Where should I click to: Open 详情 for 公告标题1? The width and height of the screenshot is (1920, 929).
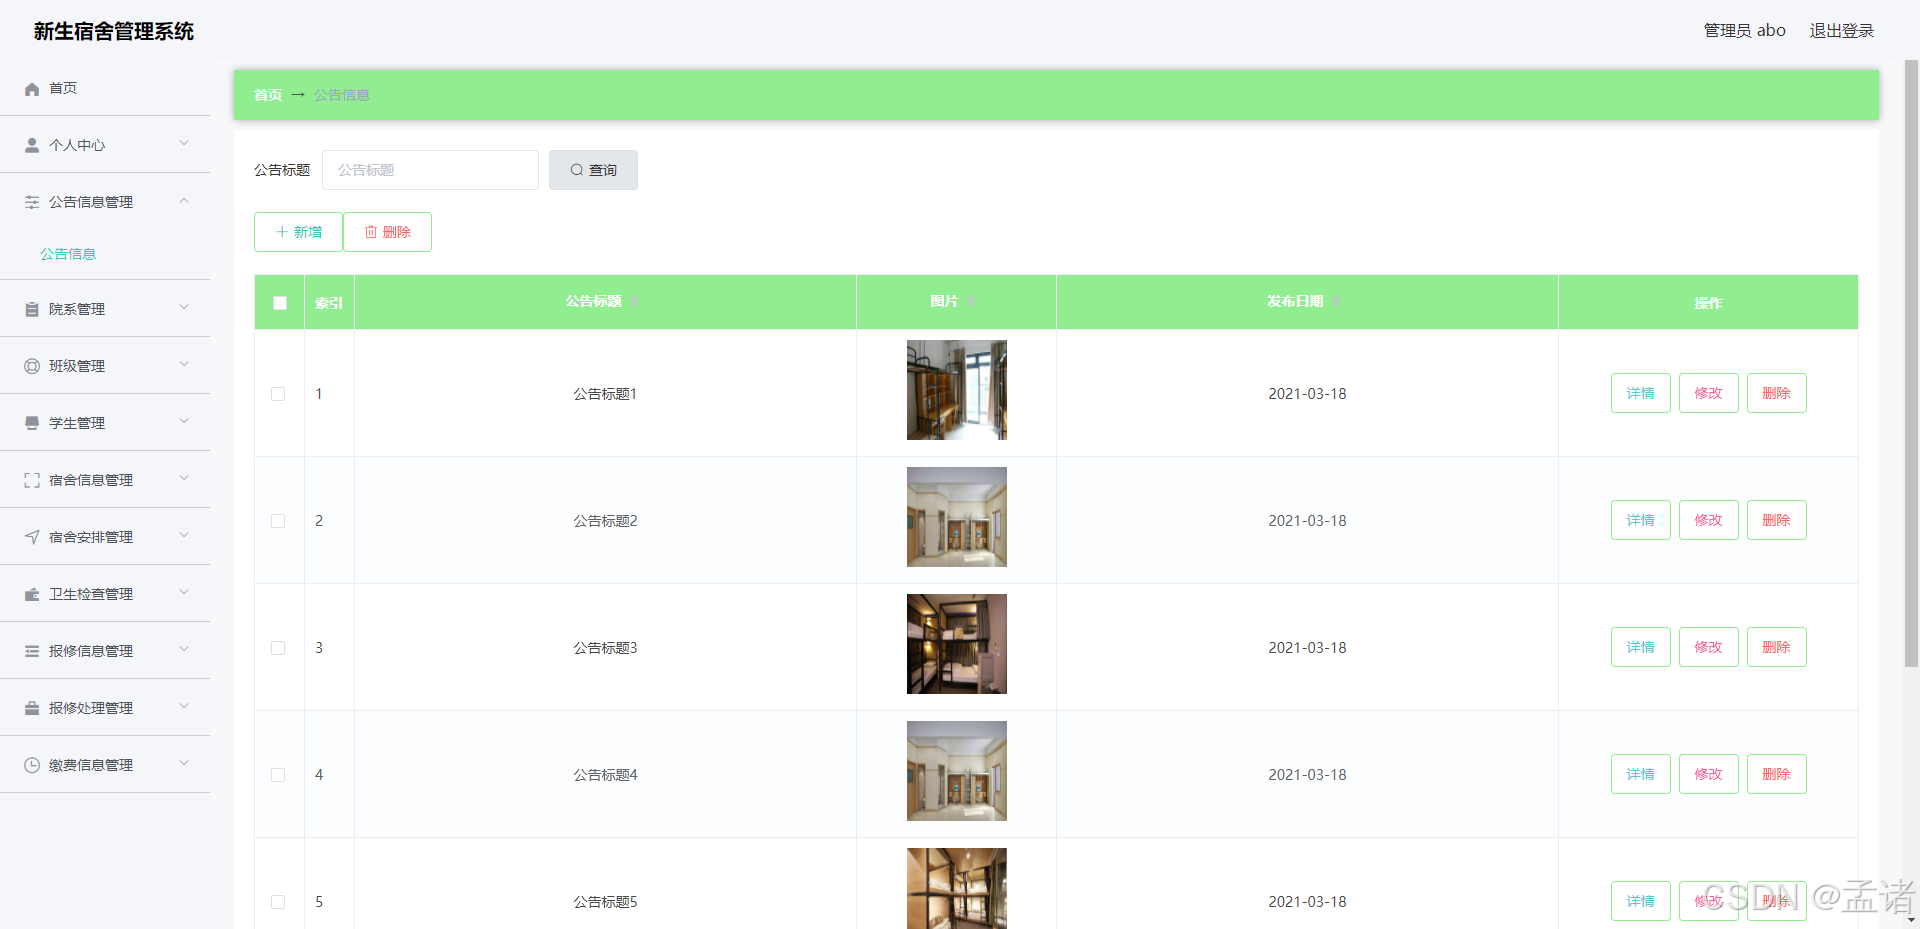[1640, 393]
